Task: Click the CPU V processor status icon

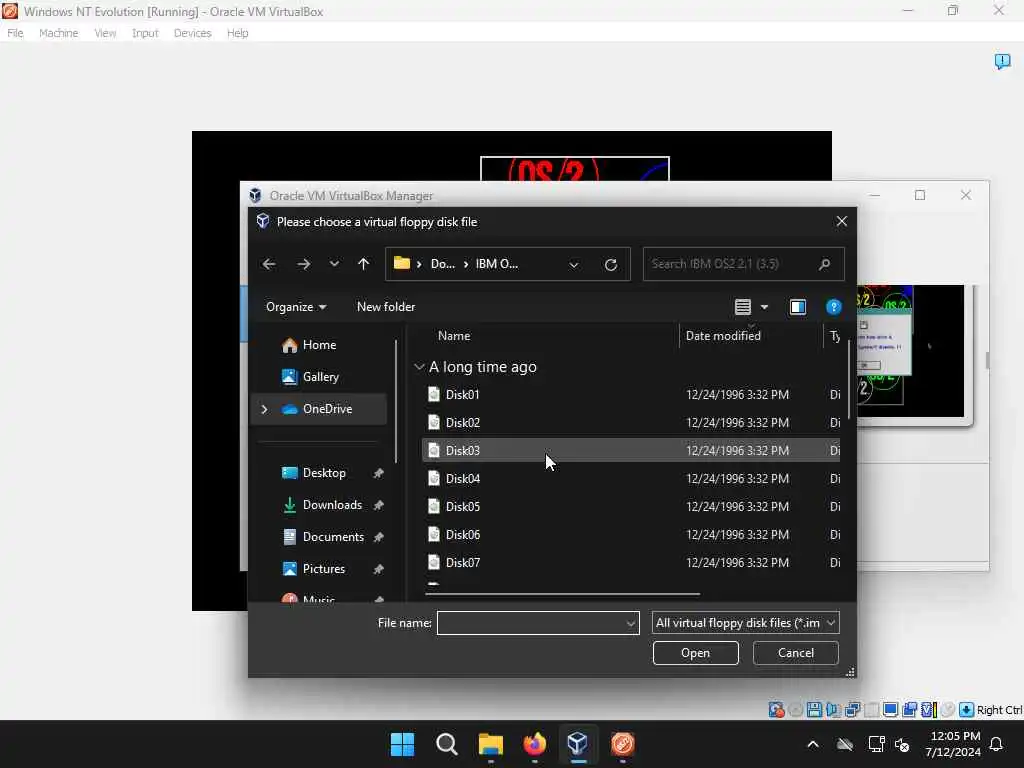Action: click(928, 710)
